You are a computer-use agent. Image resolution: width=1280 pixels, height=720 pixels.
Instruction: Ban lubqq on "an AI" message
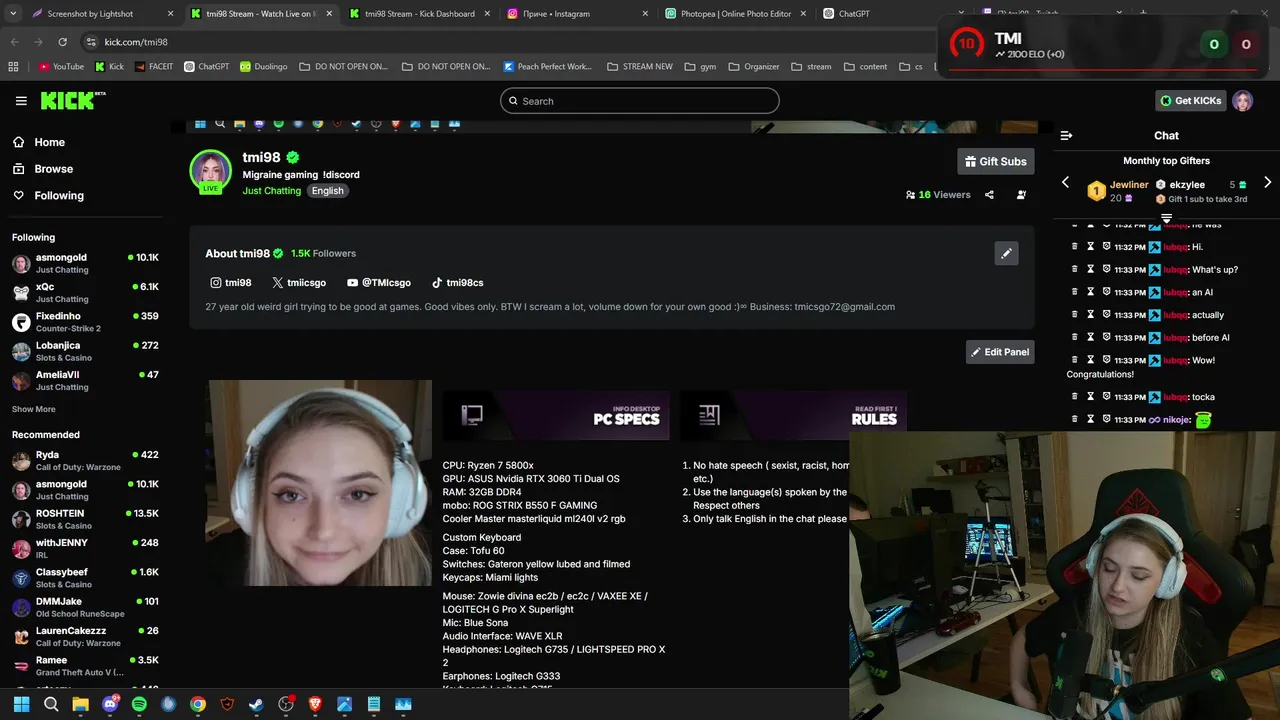click(x=1107, y=292)
